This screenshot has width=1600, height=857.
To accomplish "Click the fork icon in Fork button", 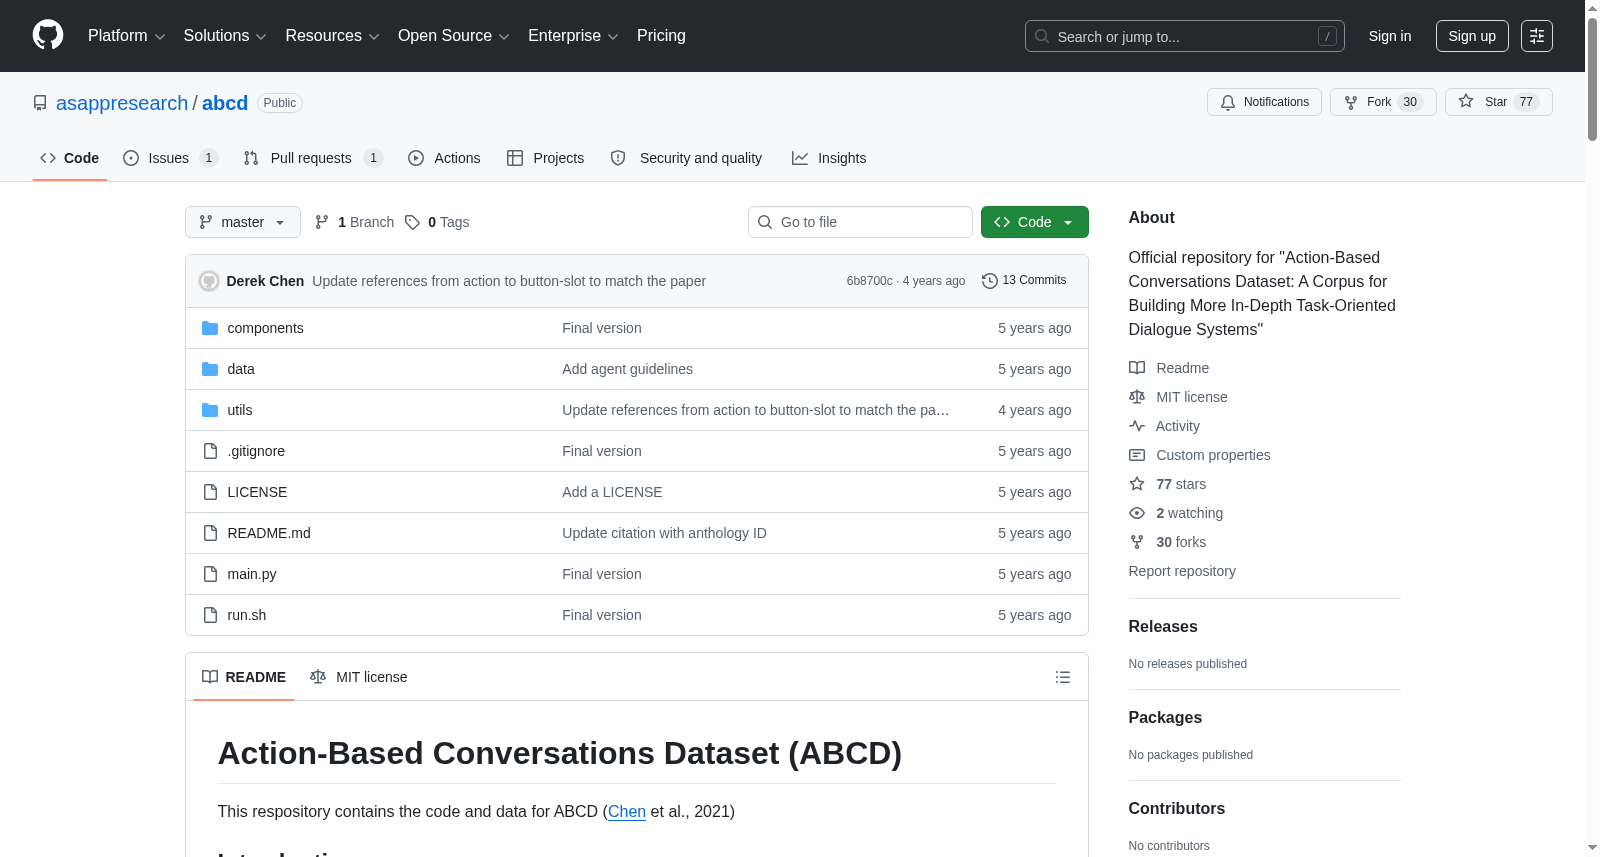I will coord(1351,102).
